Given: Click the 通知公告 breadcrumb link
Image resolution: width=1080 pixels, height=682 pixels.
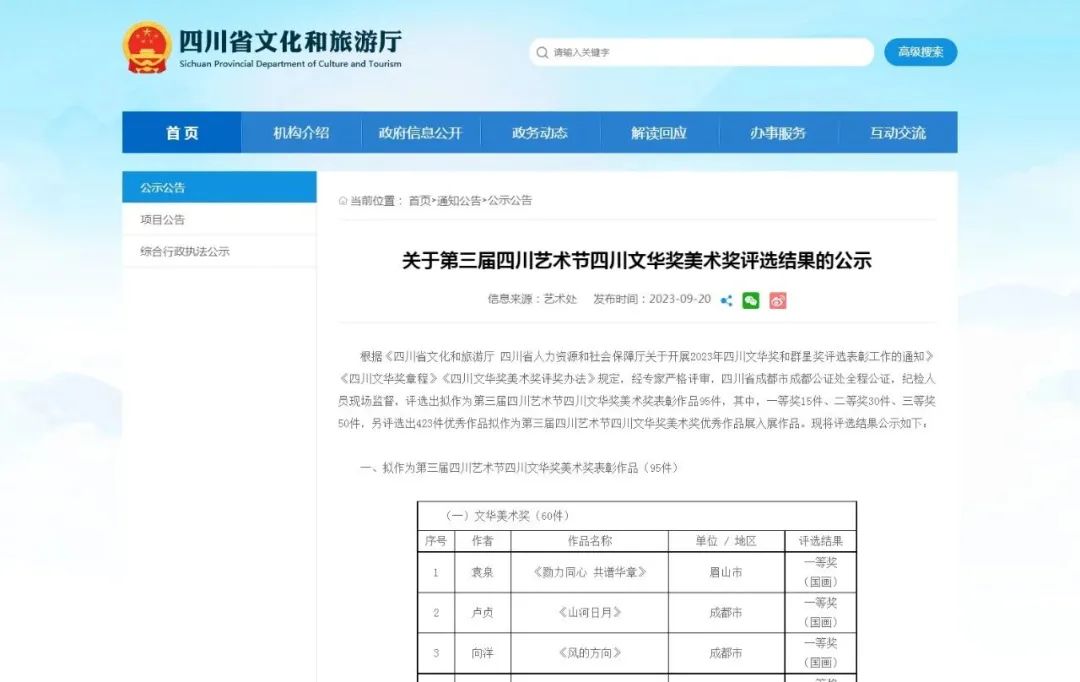Looking at the screenshot, I should pos(459,200).
